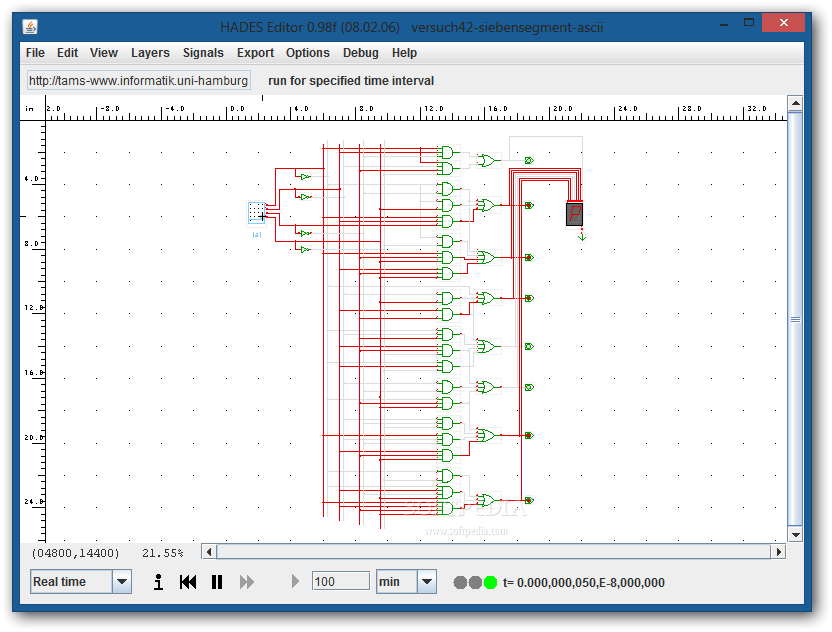Screen dimensions: 832x632
Task: Open the Real time mode dropdown
Action: [122, 582]
